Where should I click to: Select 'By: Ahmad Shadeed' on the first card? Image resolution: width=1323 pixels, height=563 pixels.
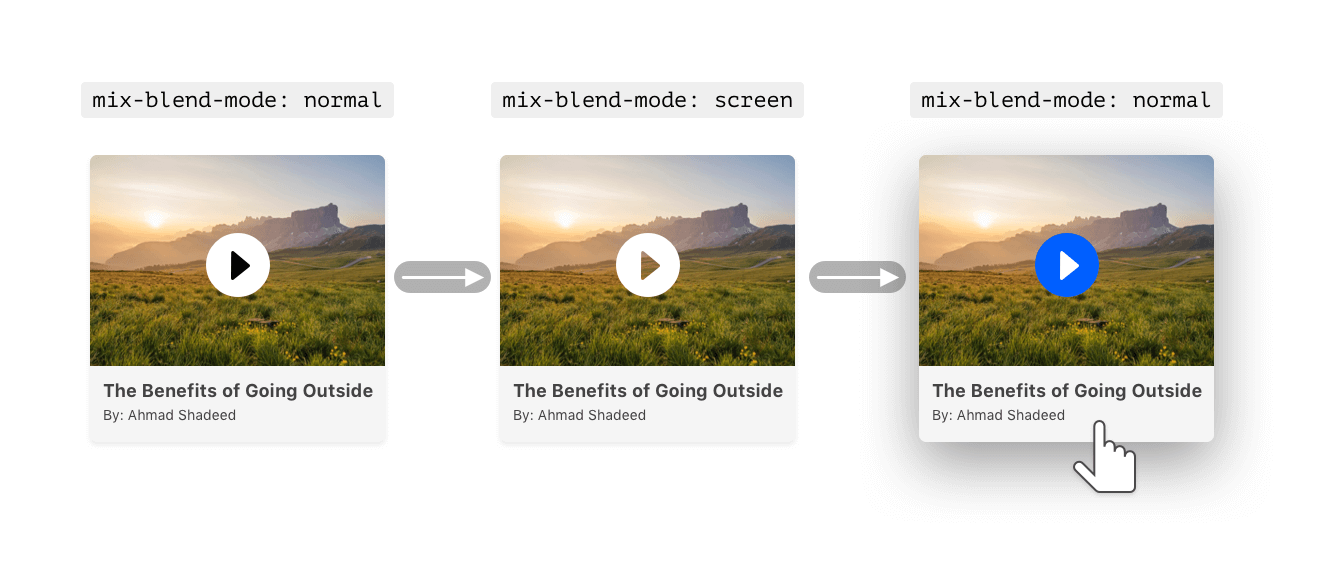(170, 415)
